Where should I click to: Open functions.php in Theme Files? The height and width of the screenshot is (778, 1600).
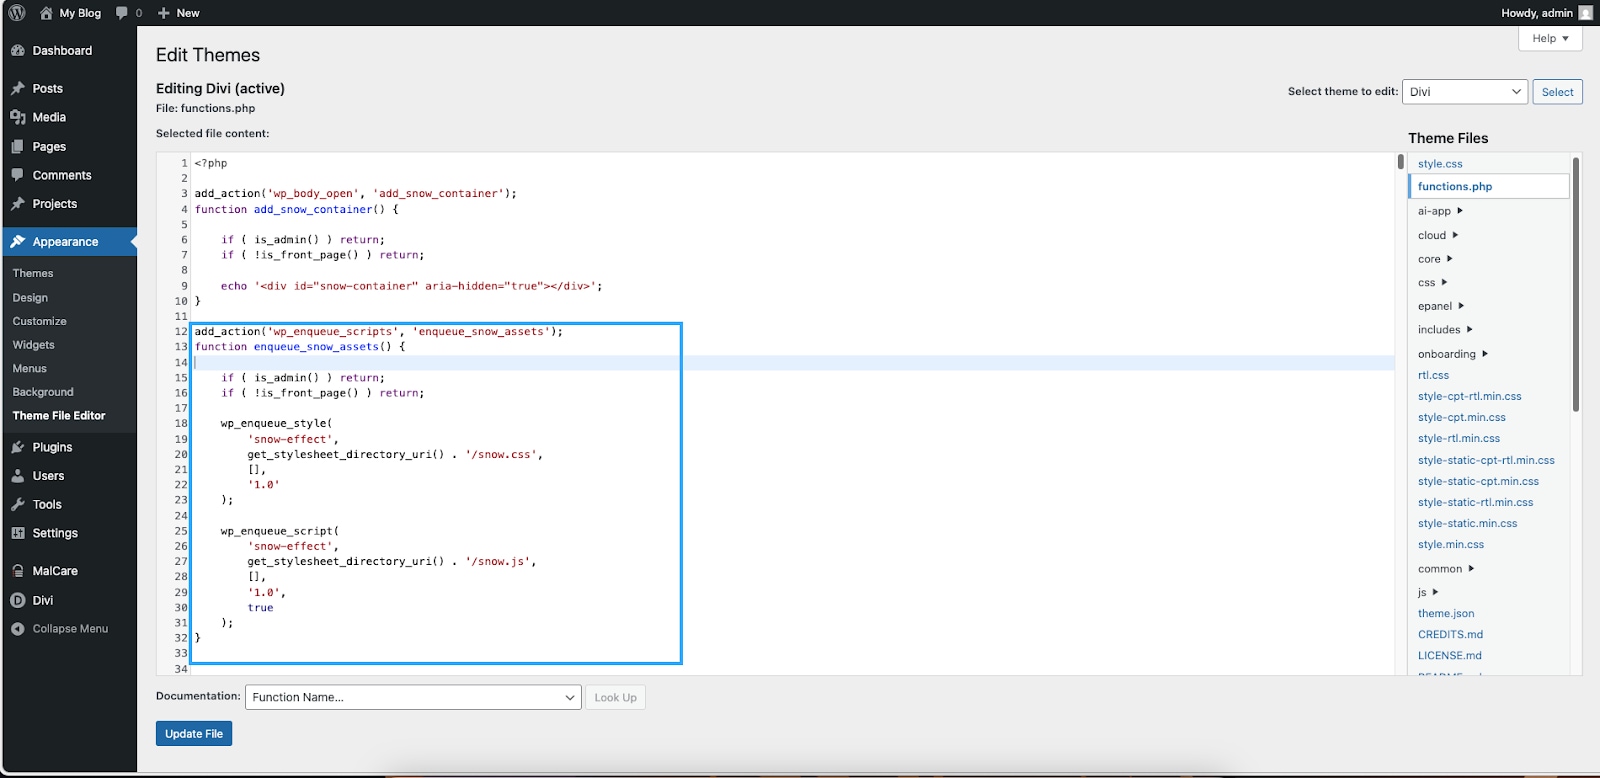pyautogui.click(x=1455, y=187)
